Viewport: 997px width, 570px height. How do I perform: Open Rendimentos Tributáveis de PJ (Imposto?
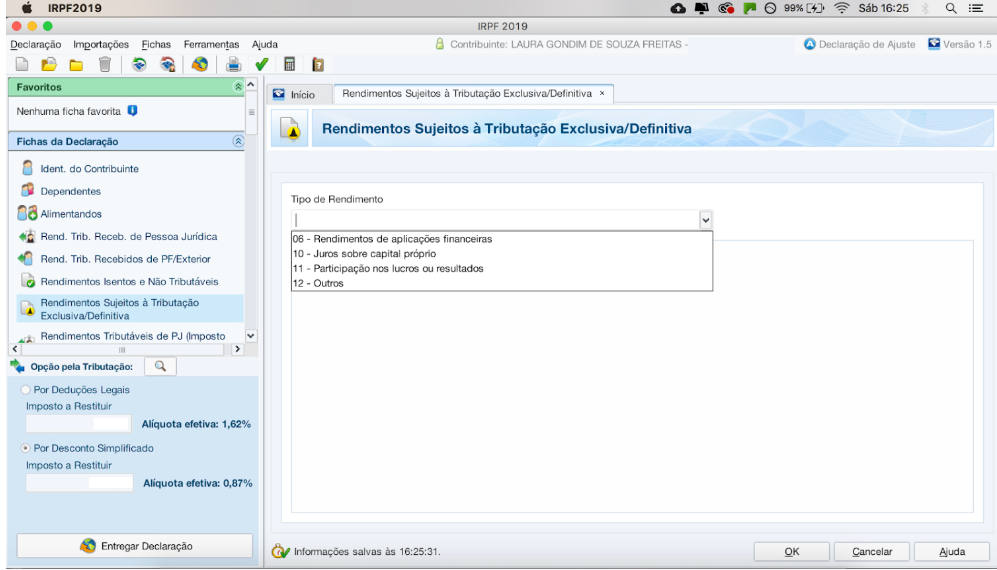(133, 336)
